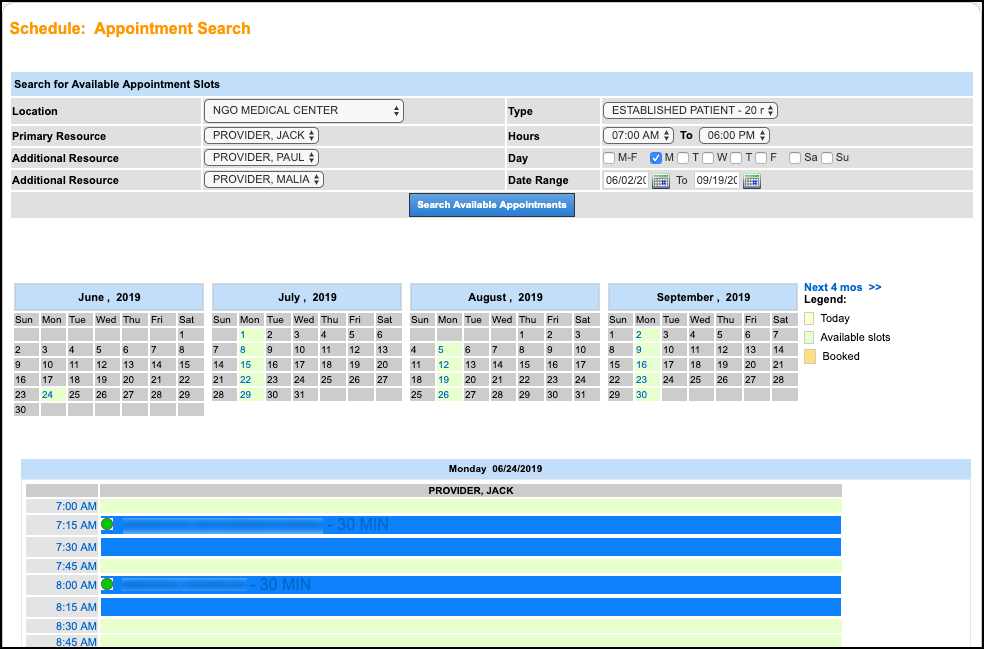
Task: Click the Booked legend color swatch
Action: click(x=809, y=356)
